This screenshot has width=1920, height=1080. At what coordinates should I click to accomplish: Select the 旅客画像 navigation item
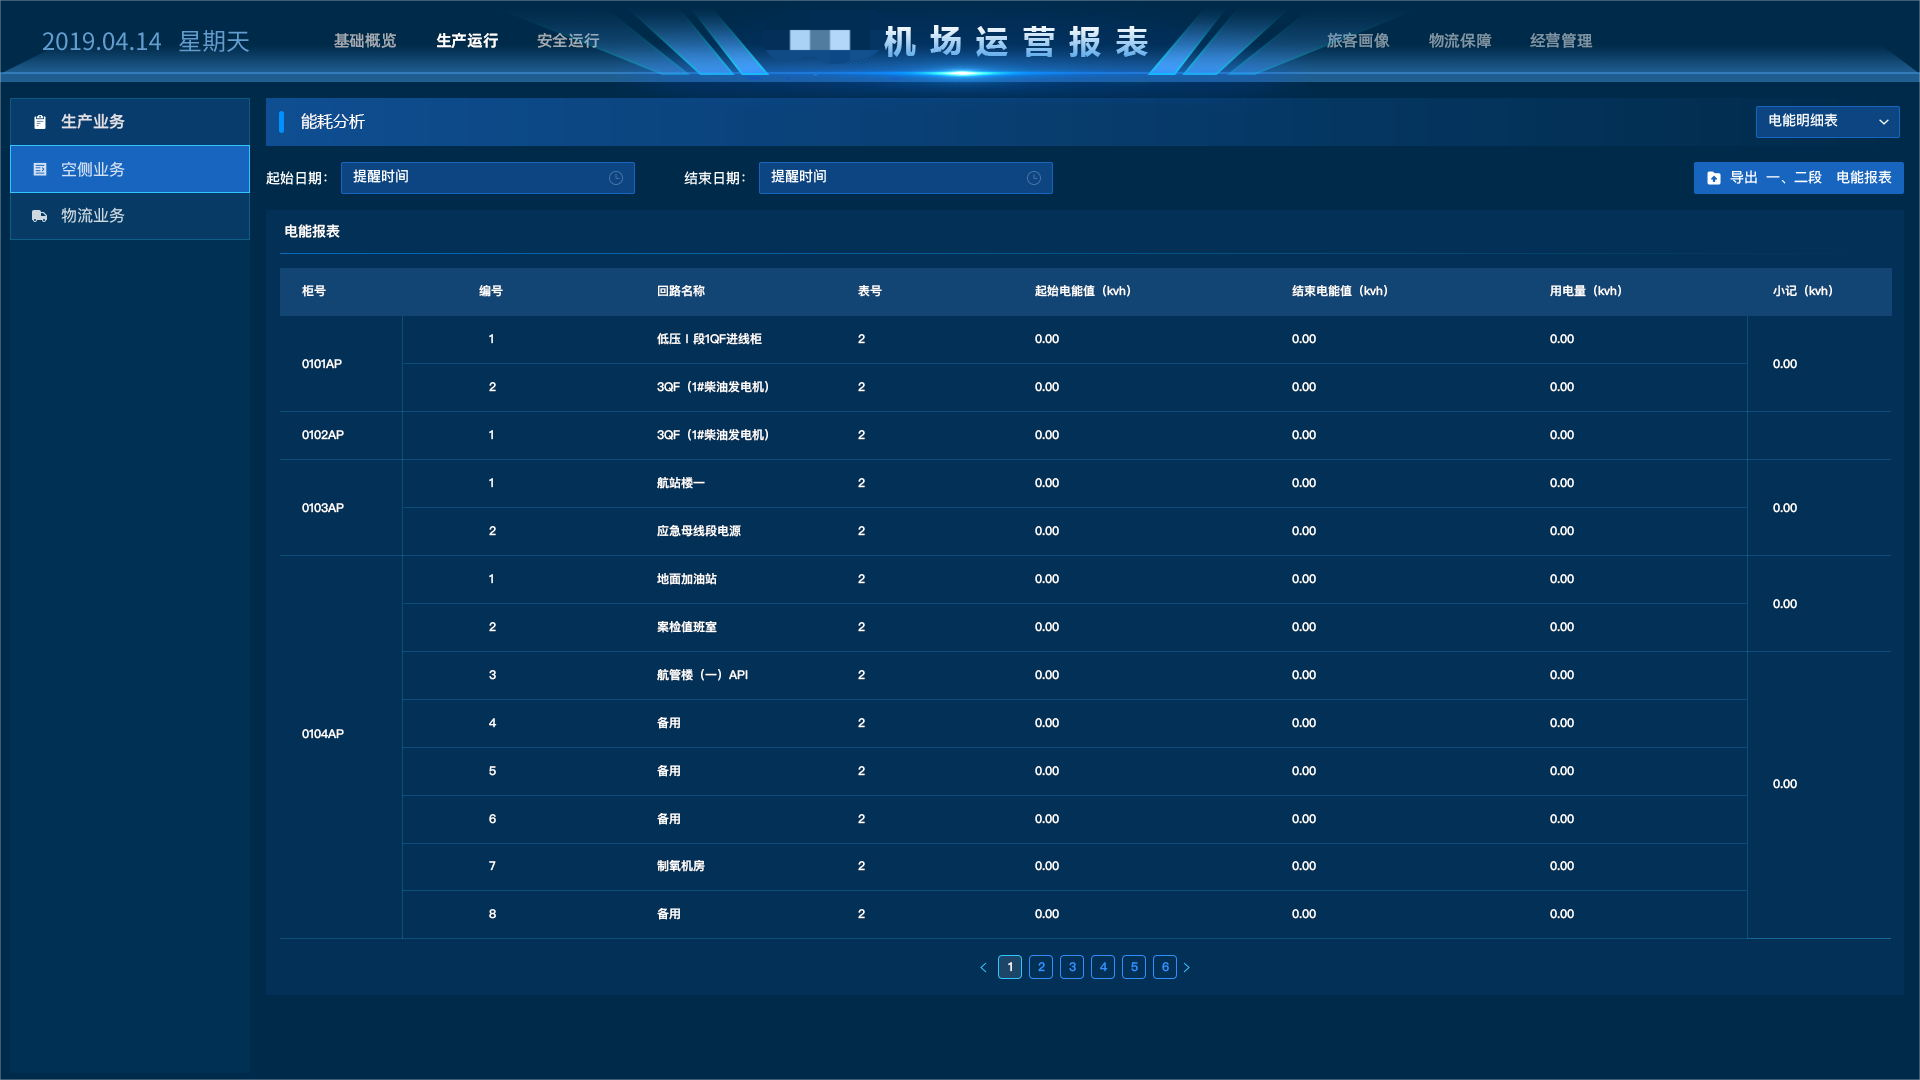tap(1358, 41)
